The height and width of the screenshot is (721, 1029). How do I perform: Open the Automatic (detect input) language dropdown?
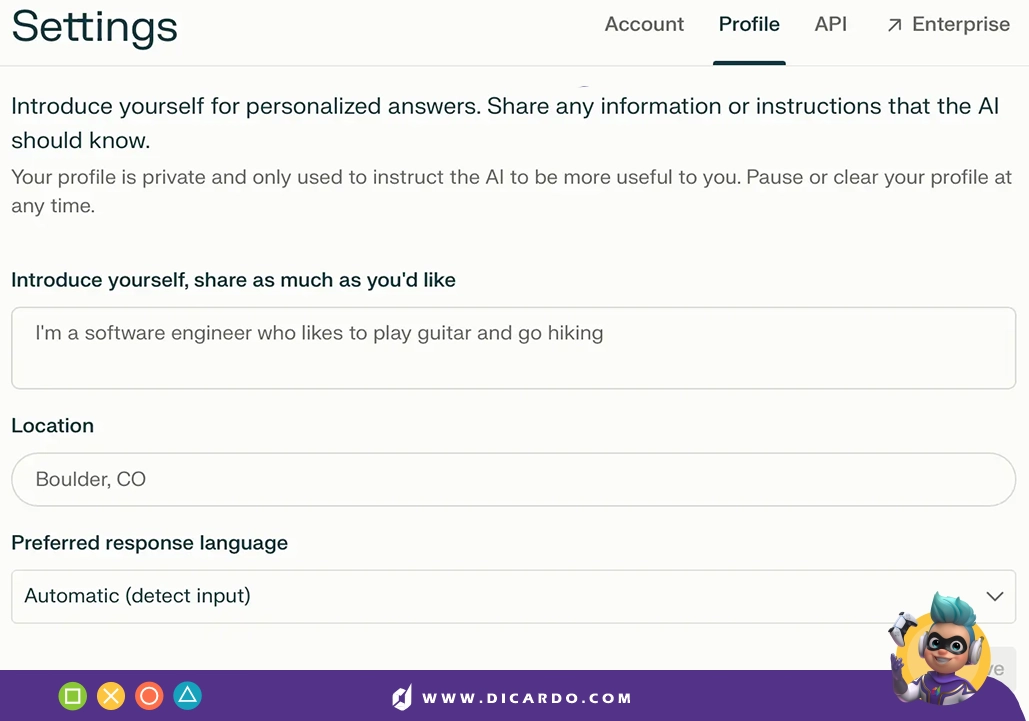pos(513,596)
